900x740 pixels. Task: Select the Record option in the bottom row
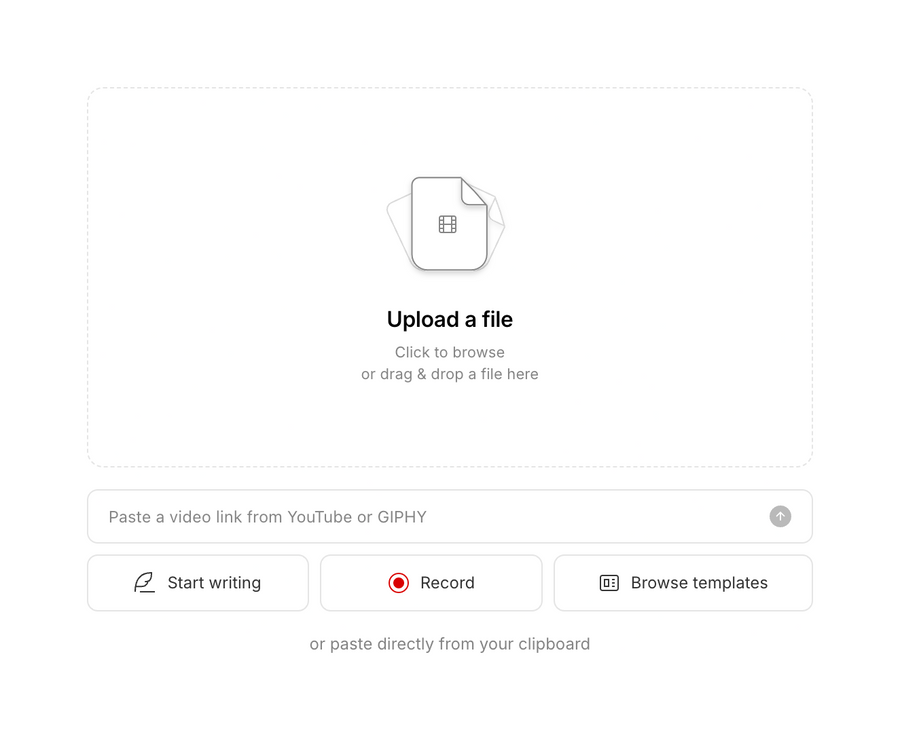[x=431, y=582]
